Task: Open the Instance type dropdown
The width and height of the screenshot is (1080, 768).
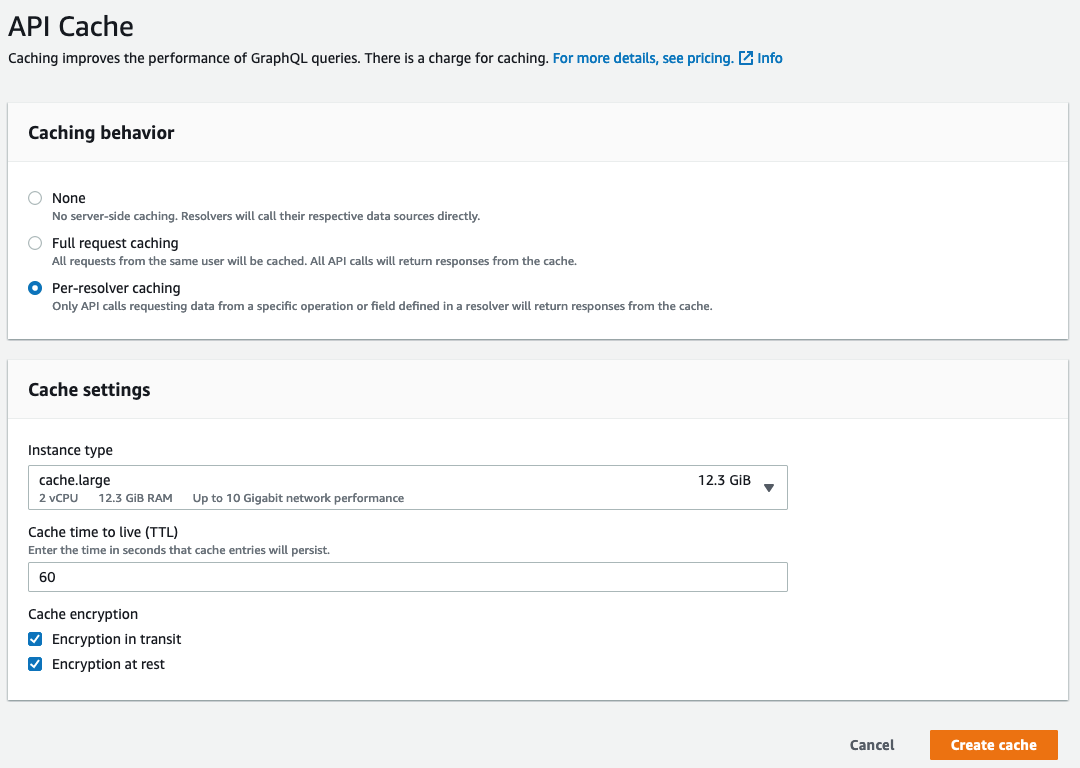Action: [407, 487]
